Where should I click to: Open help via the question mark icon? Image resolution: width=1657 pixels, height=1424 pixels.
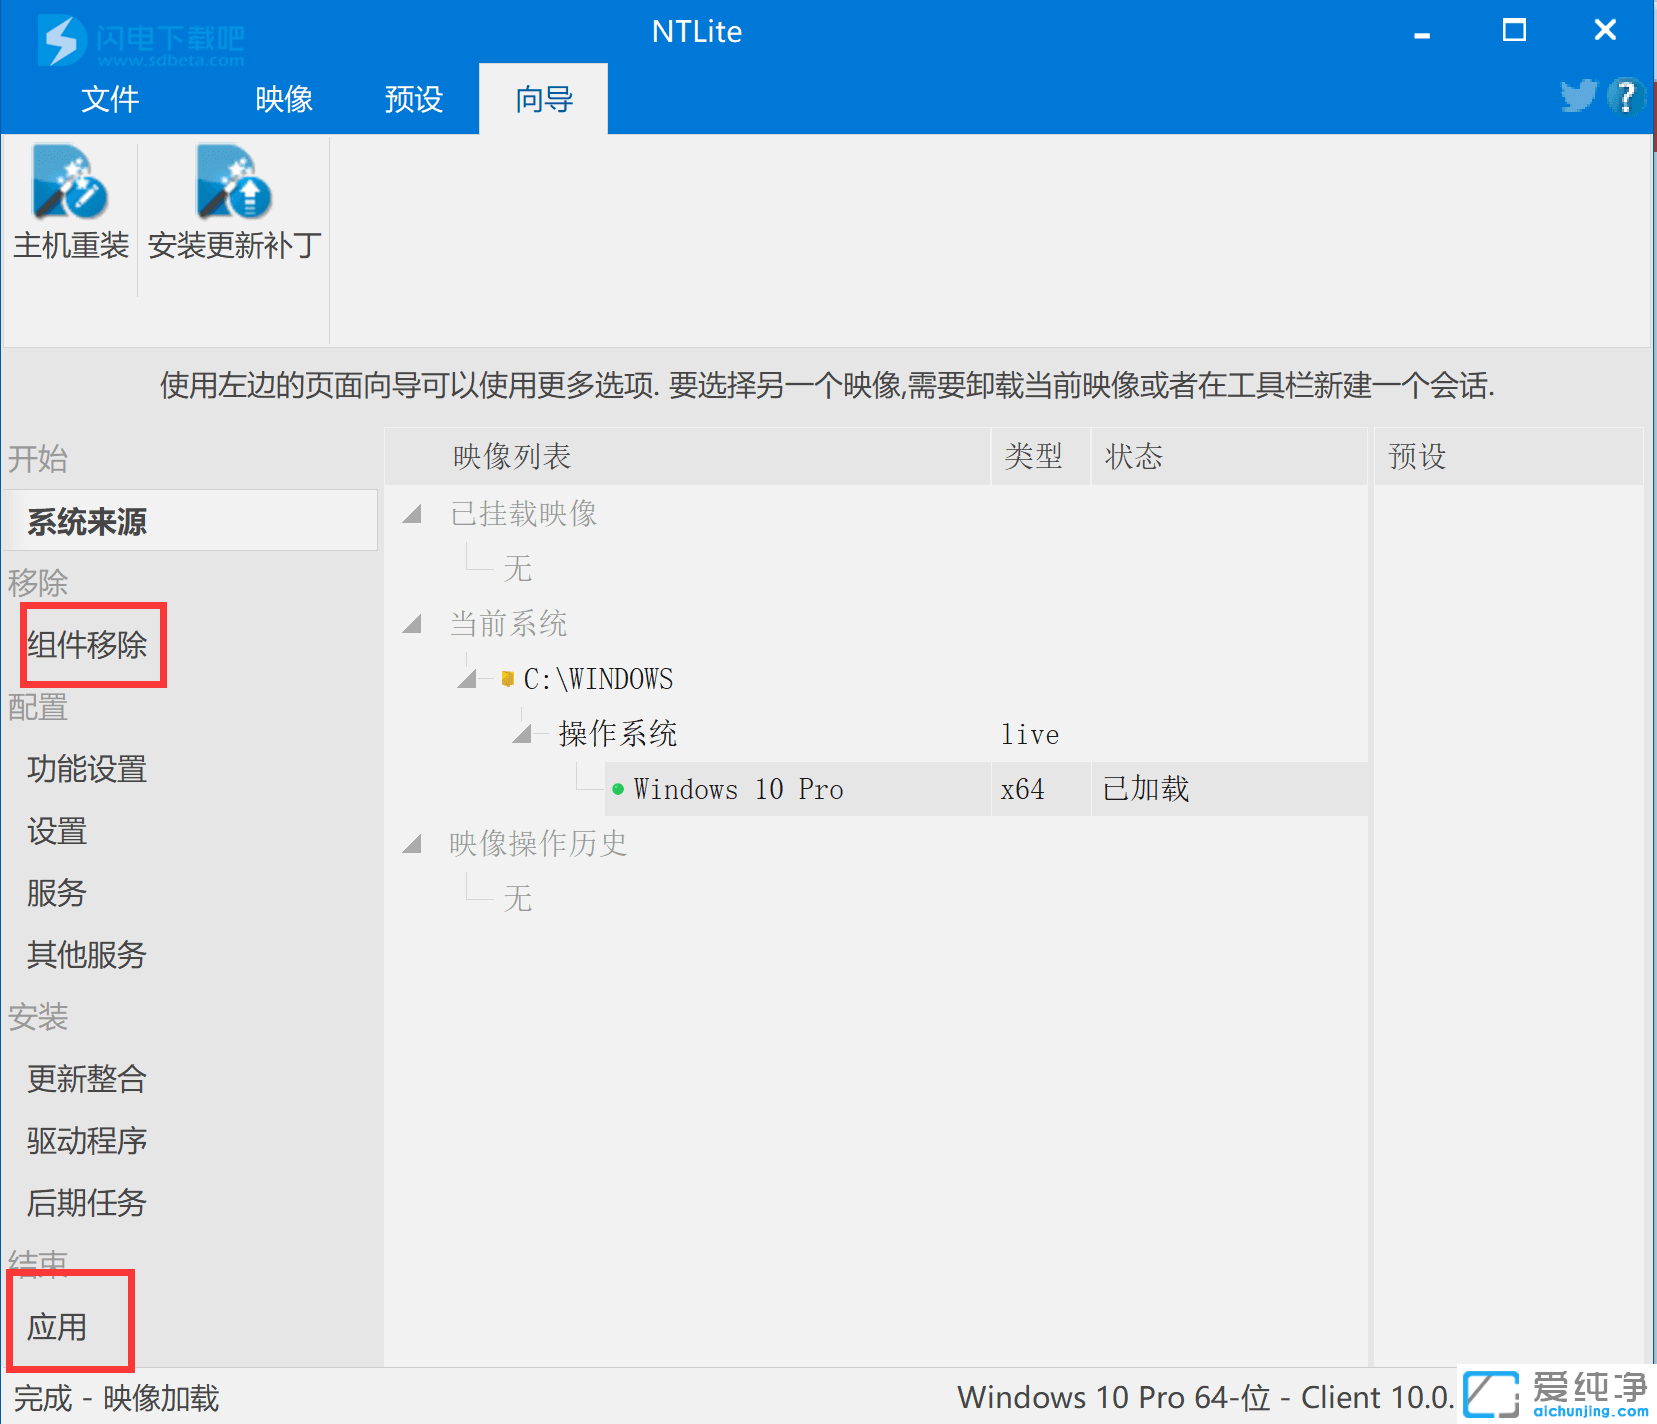click(x=1626, y=97)
